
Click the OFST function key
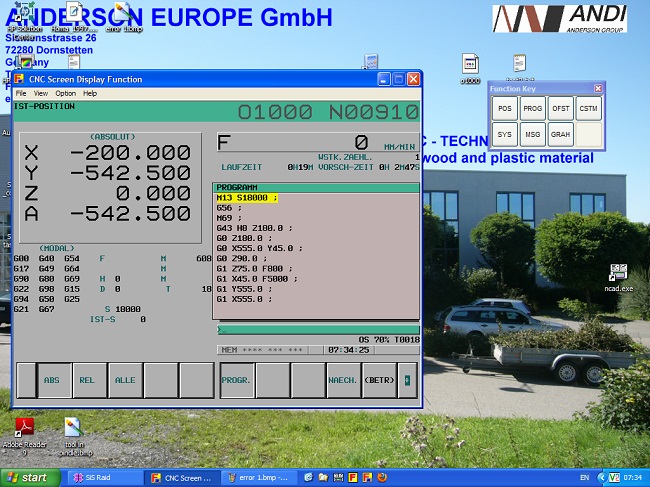(x=560, y=108)
